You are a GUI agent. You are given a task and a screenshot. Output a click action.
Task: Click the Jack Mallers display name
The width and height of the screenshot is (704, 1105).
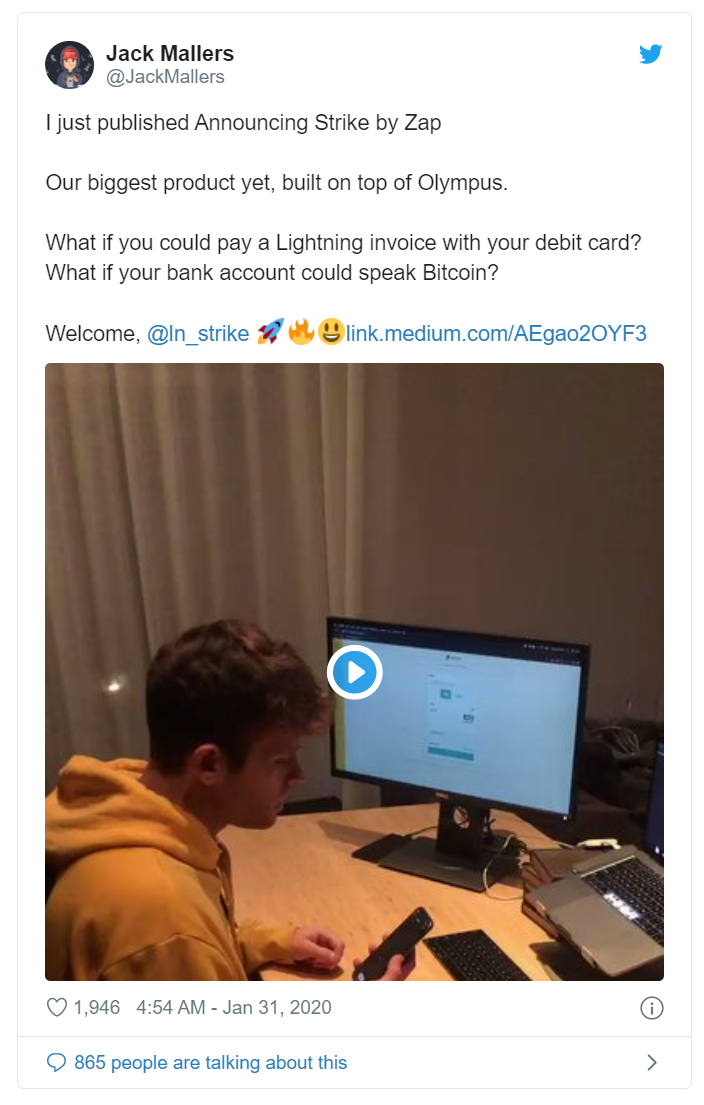tap(170, 54)
